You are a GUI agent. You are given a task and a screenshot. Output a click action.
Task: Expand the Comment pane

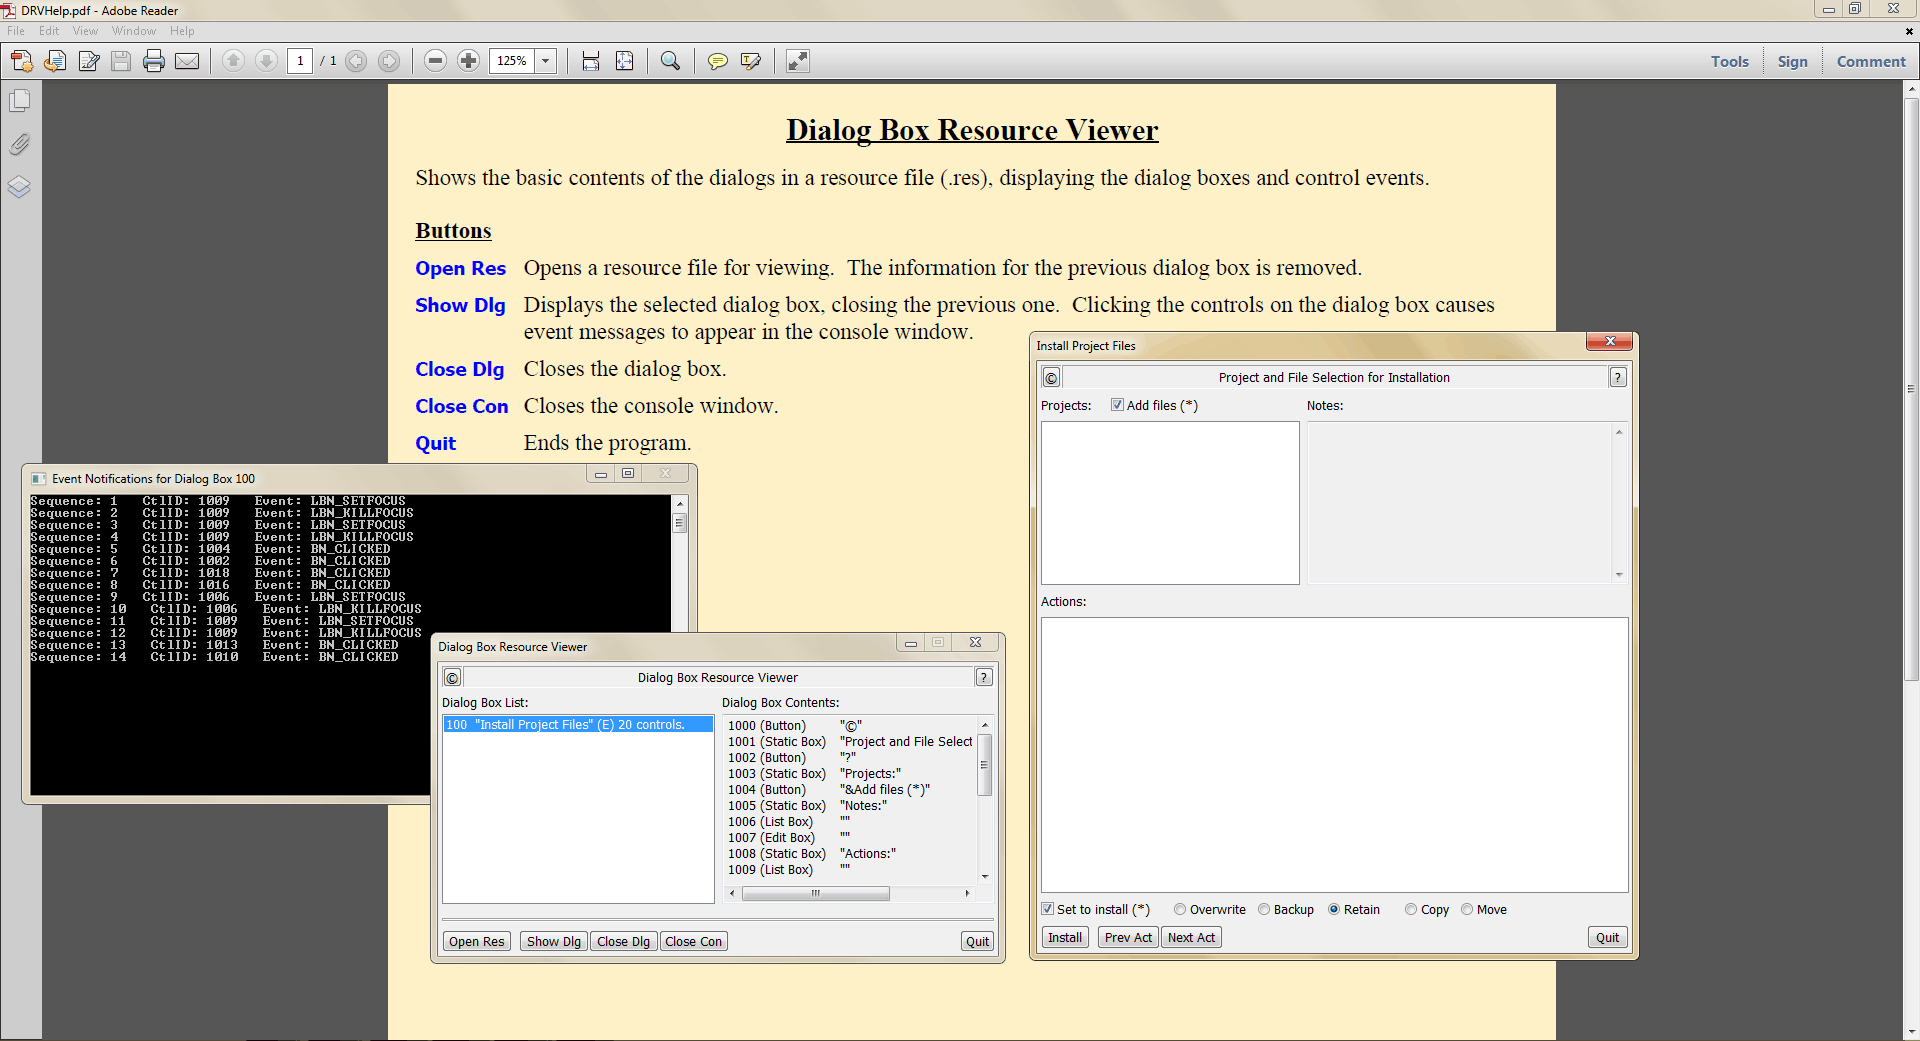1870,61
